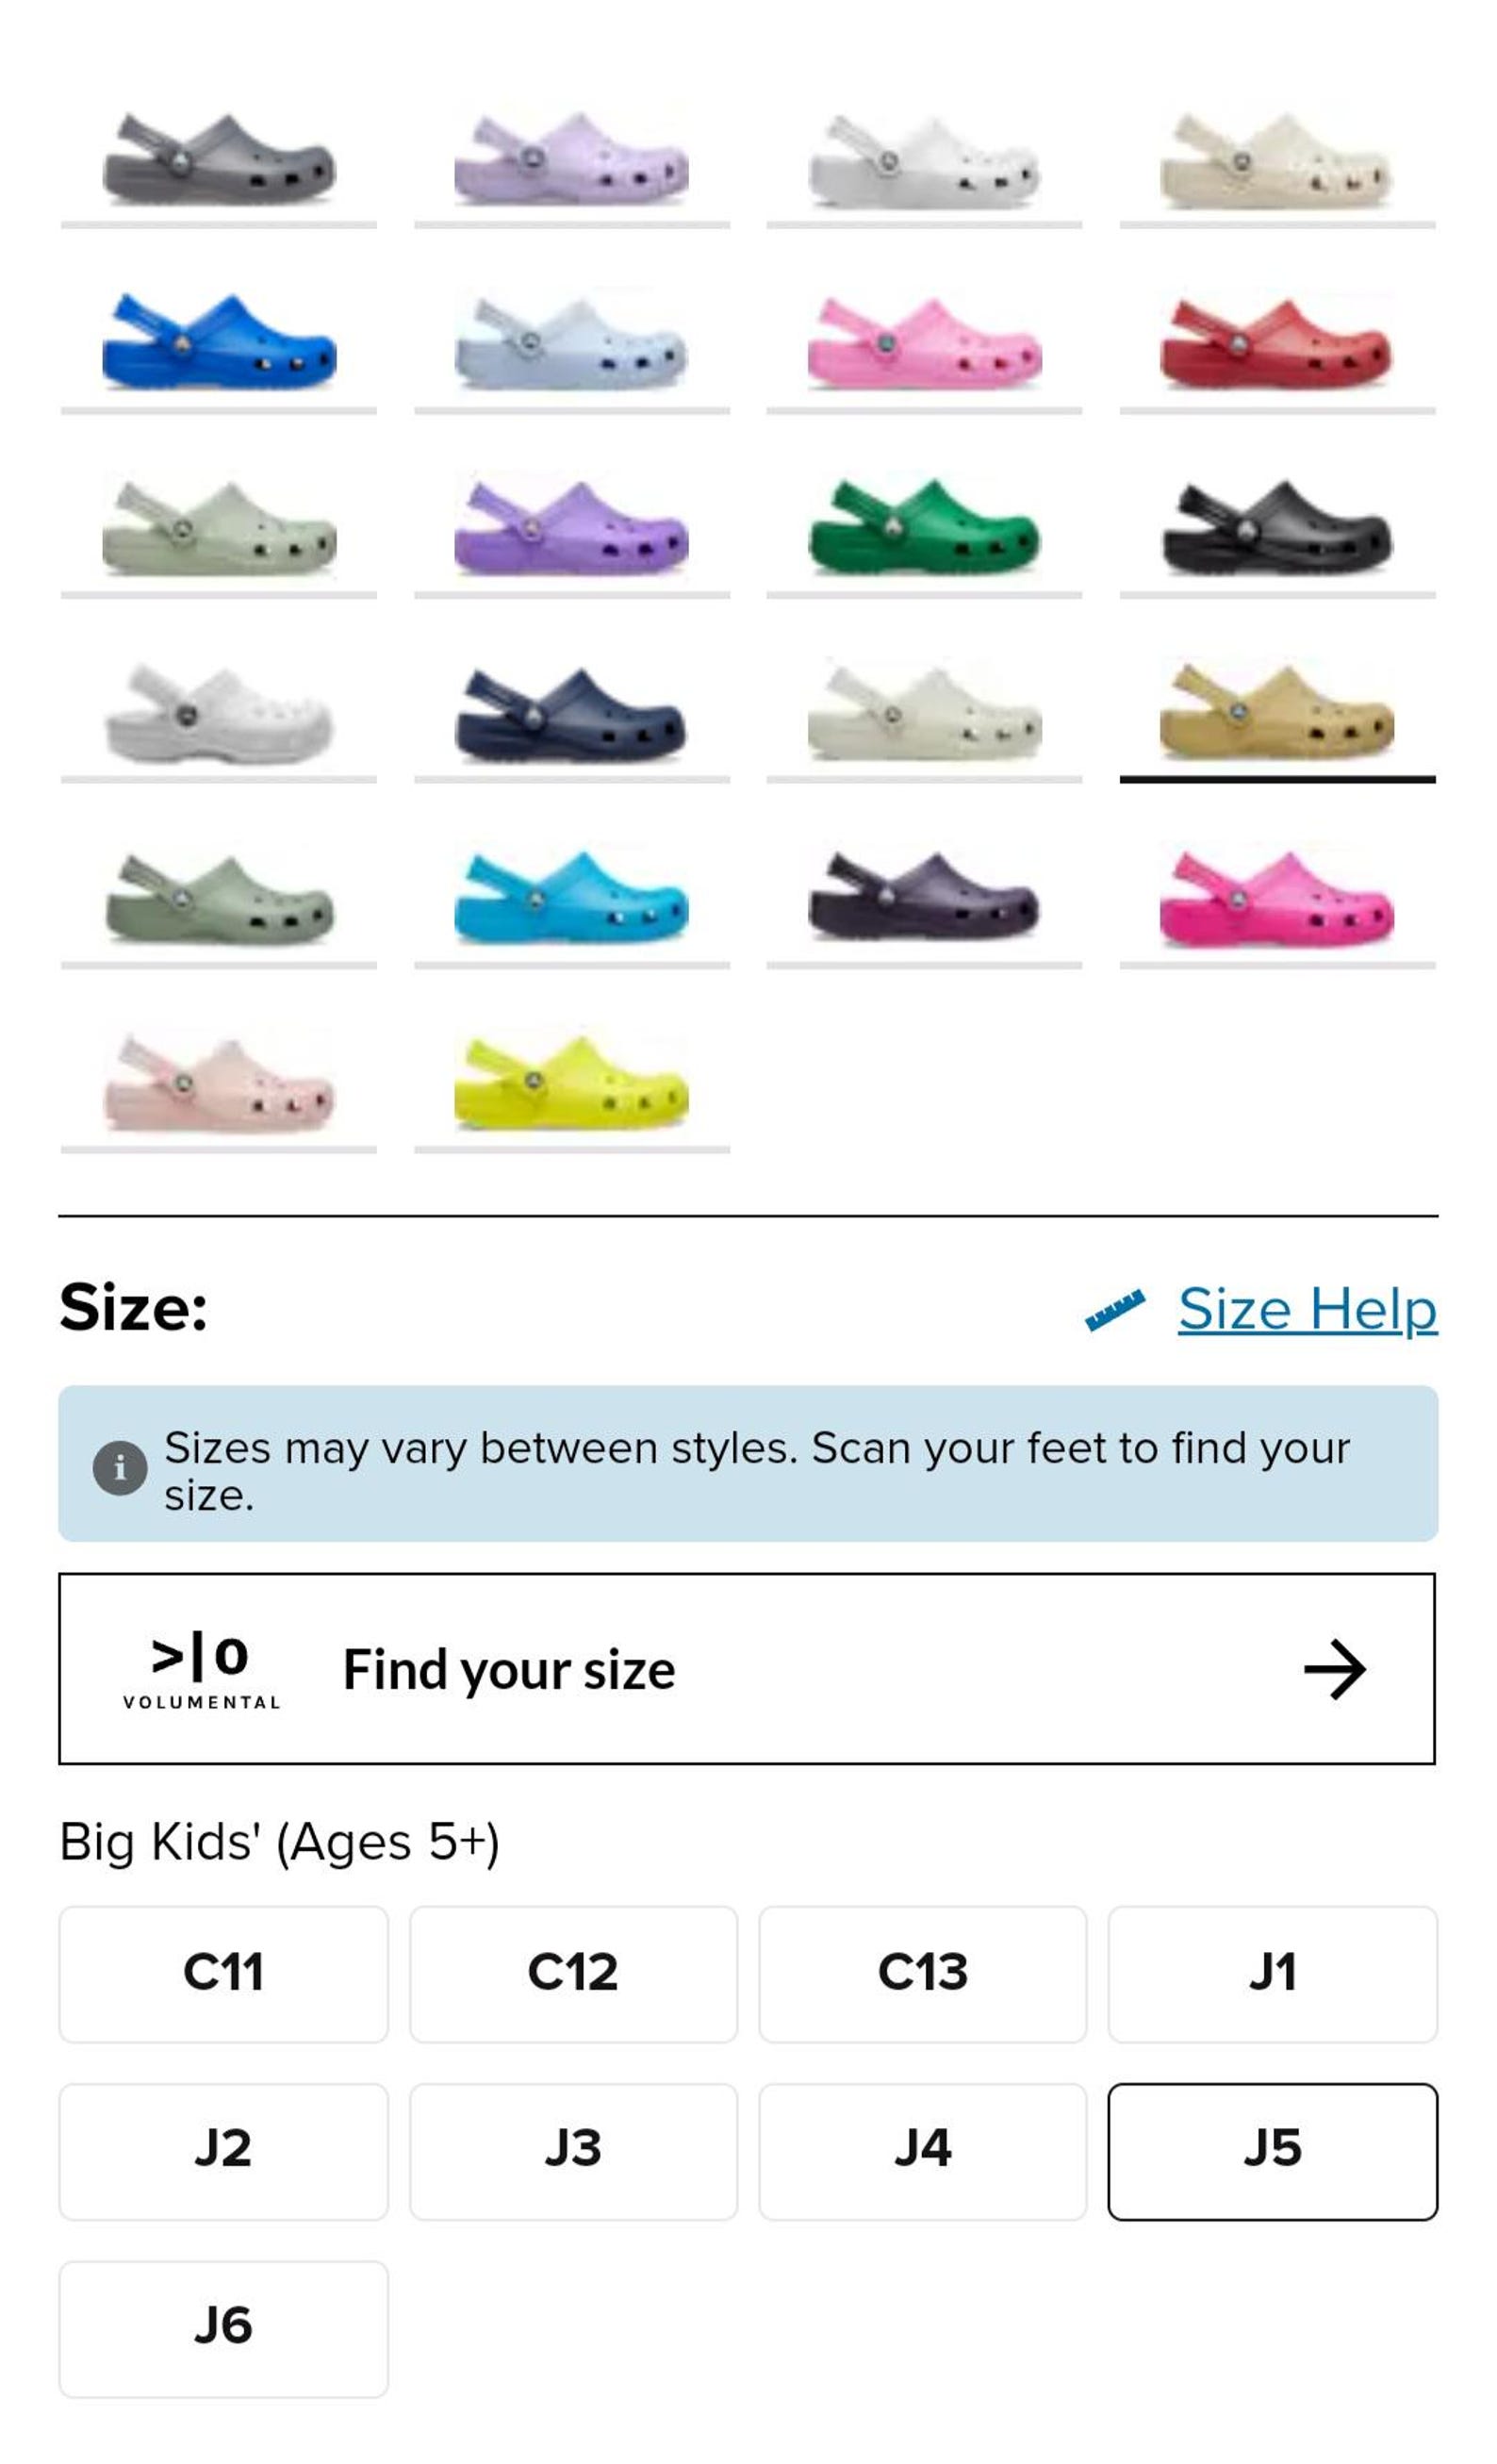Choose the navy blue clog swatch
The height and width of the screenshot is (2464, 1497).
point(571,713)
